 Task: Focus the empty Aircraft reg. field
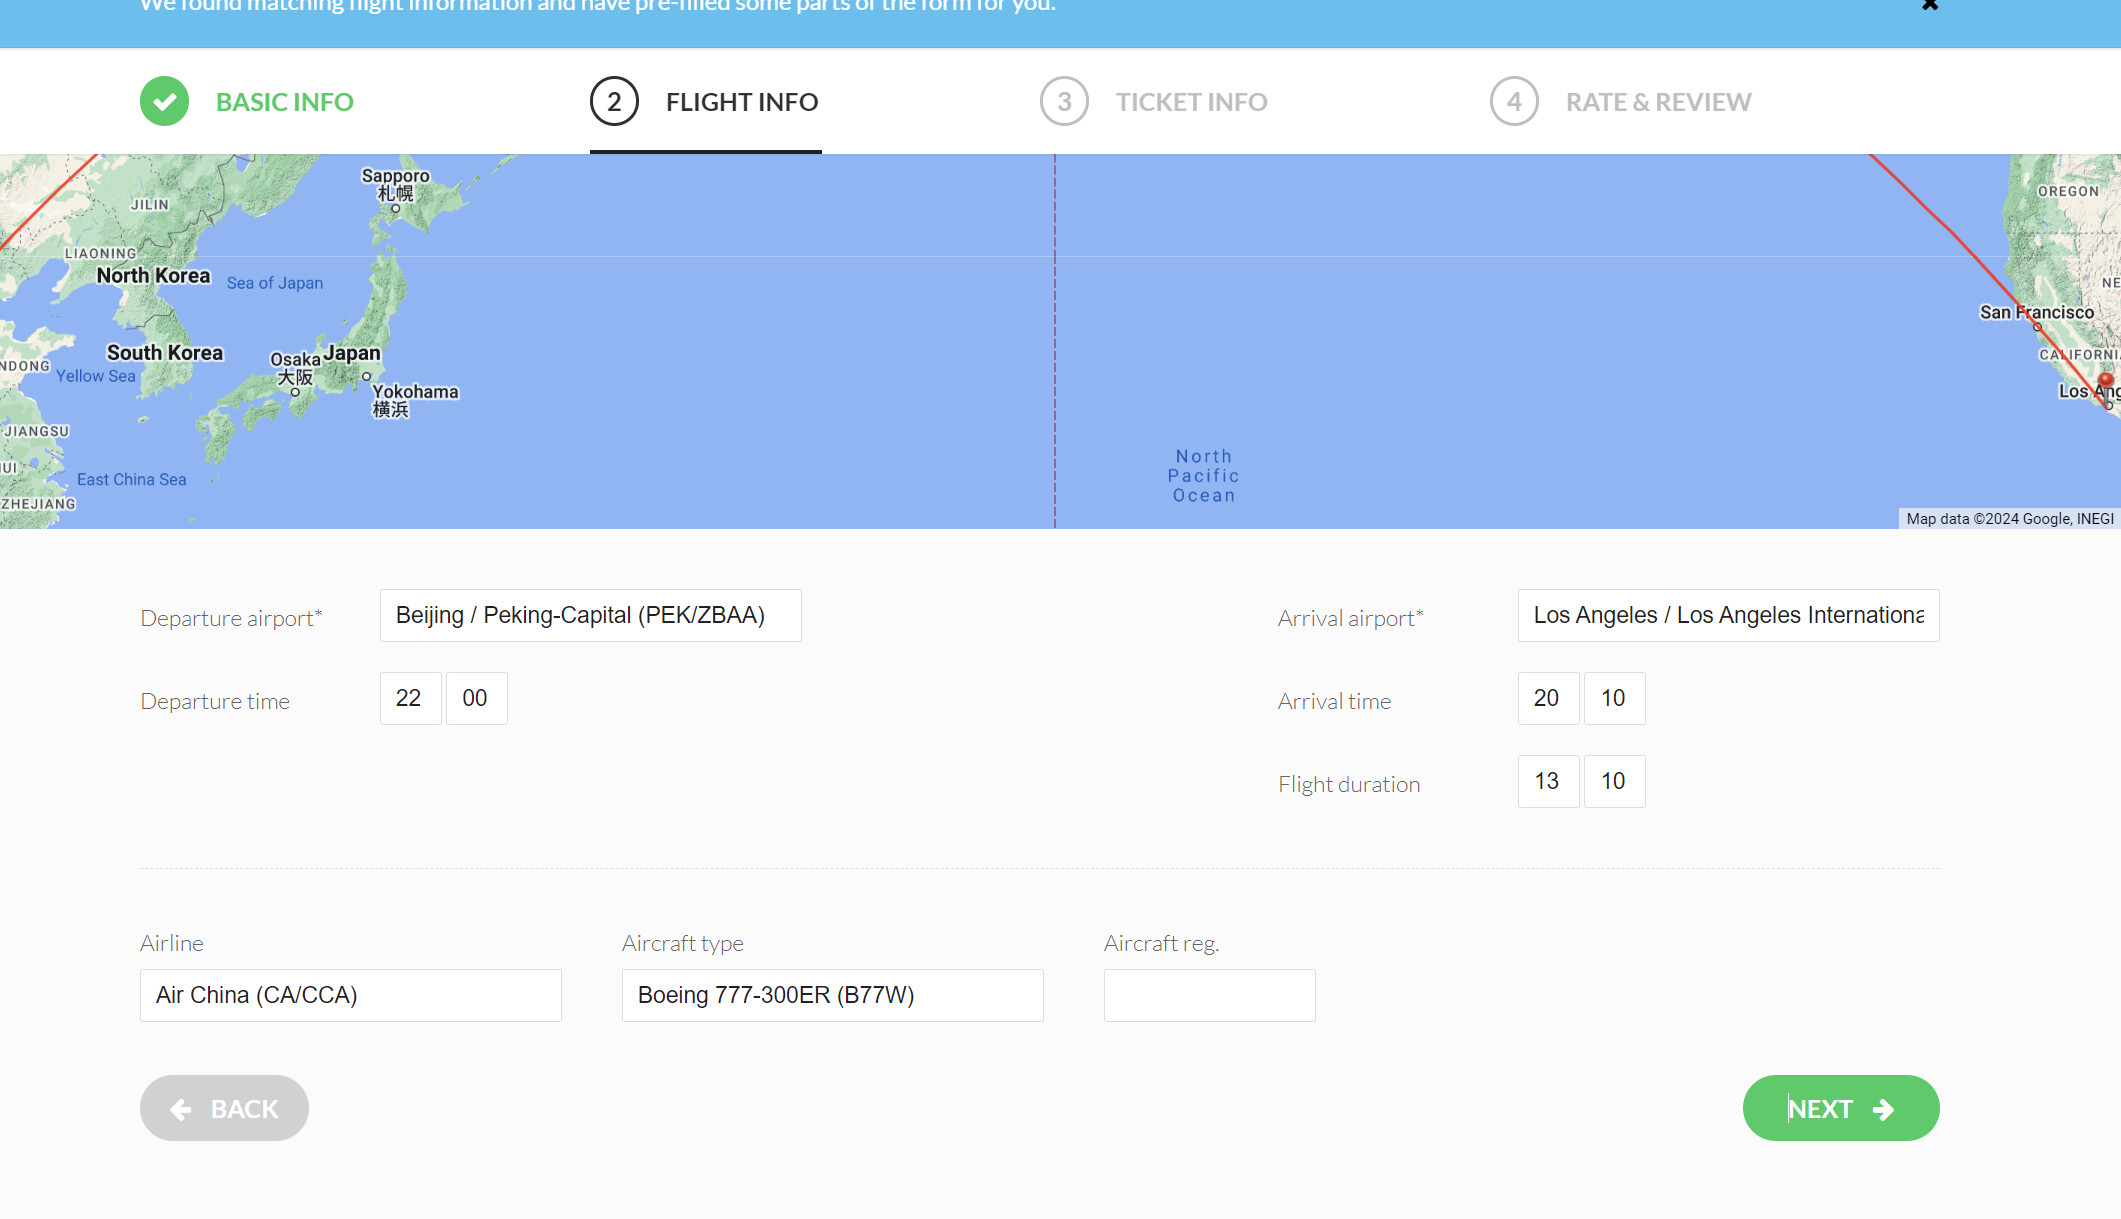click(1209, 995)
